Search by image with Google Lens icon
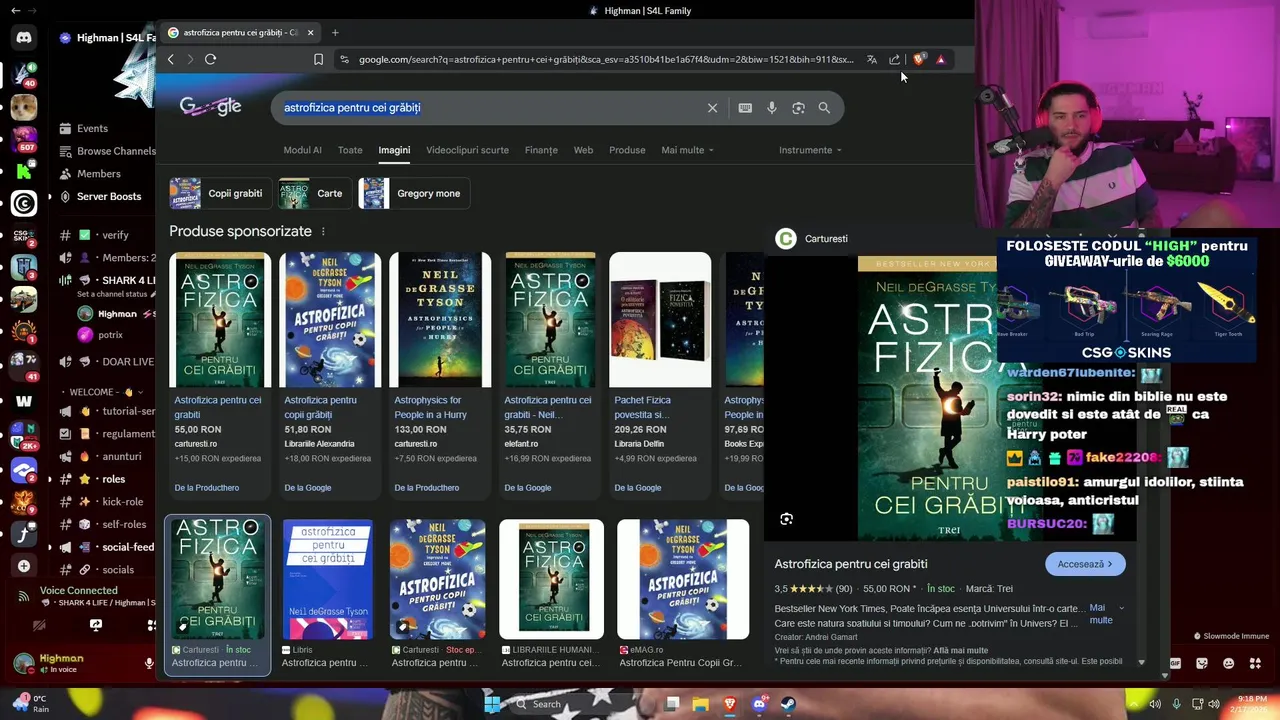Viewport: 1280px width, 720px height. pyautogui.click(x=798, y=108)
